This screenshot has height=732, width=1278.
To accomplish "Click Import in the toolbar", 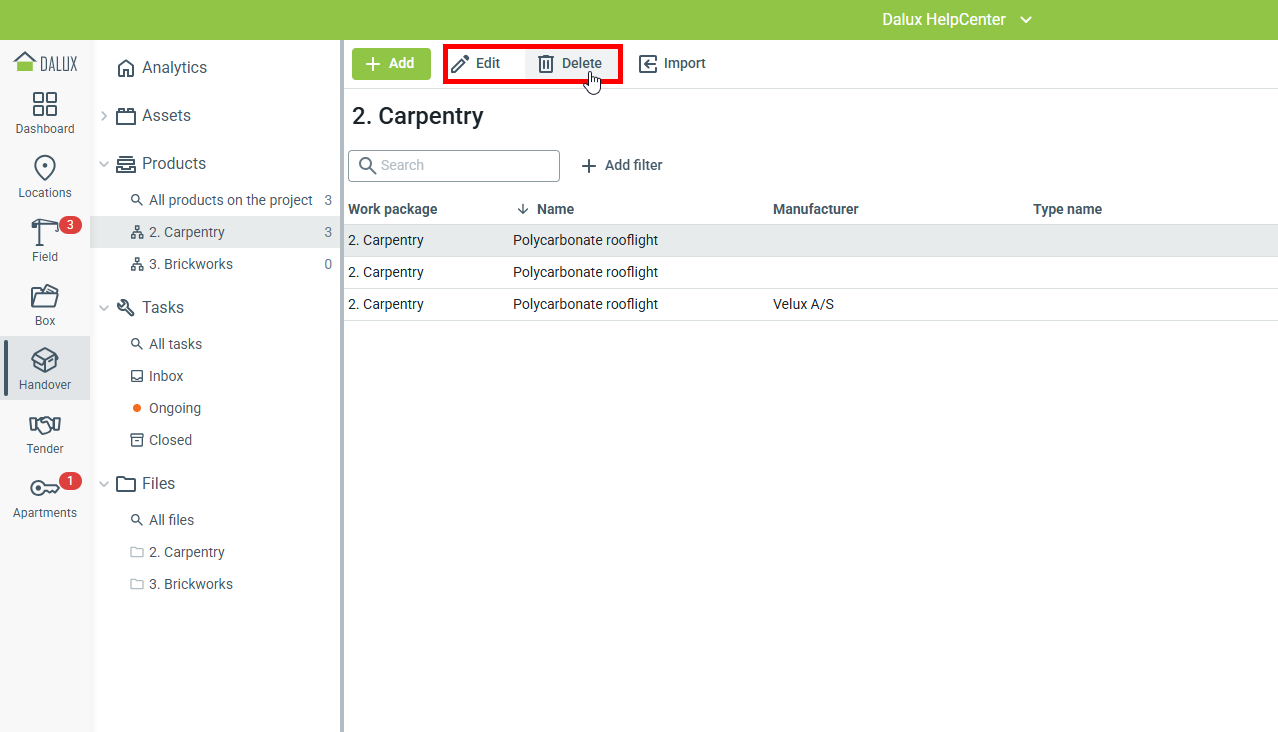I will [x=672, y=64].
